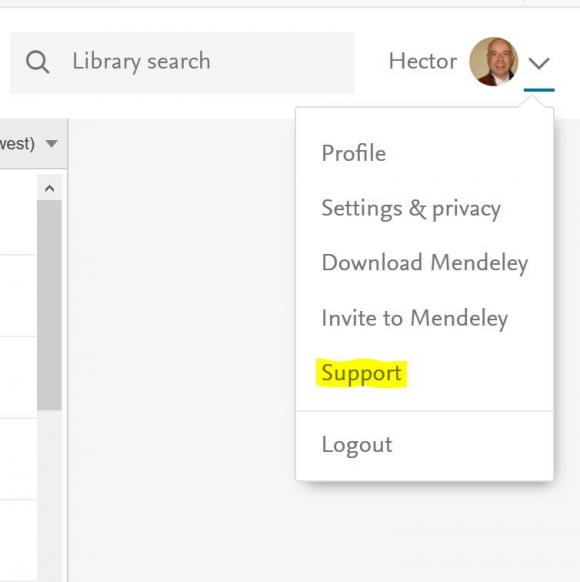Viewport: 580px width, 582px height.
Task: Open Settings & privacy
Action: [411, 209]
